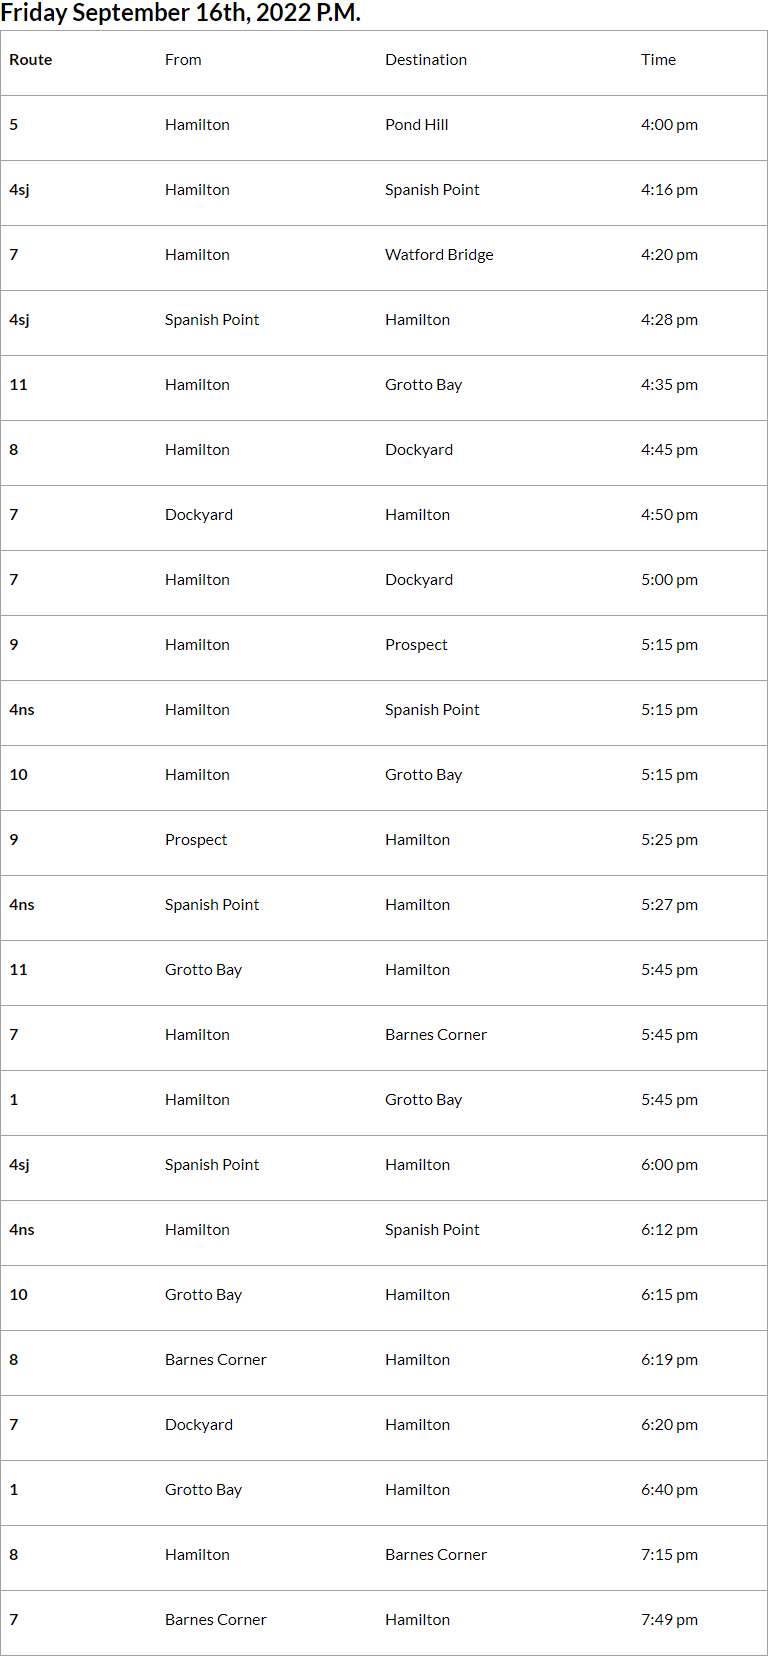The width and height of the screenshot is (768, 1656).
Task: Click the 7:15 pm time cell
Action: (x=669, y=1555)
